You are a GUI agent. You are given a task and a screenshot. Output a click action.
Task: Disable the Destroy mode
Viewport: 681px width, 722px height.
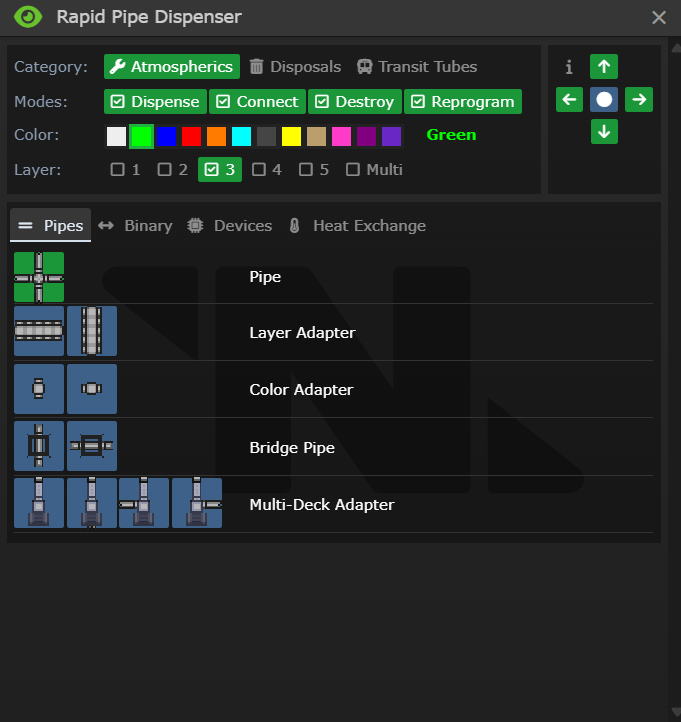pyautogui.click(x=355, y=102)
